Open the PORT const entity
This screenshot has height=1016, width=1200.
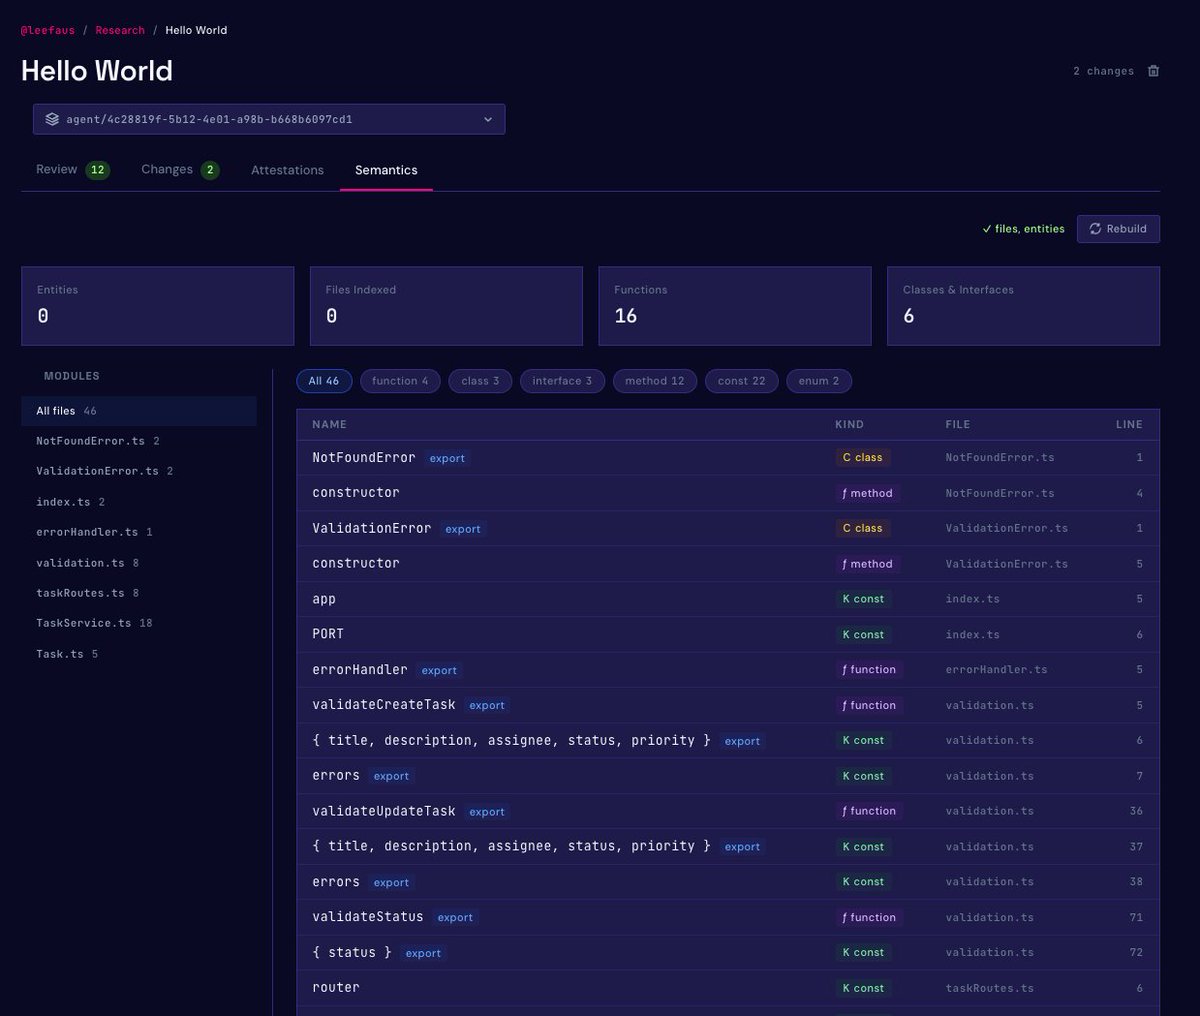[728, 634]
